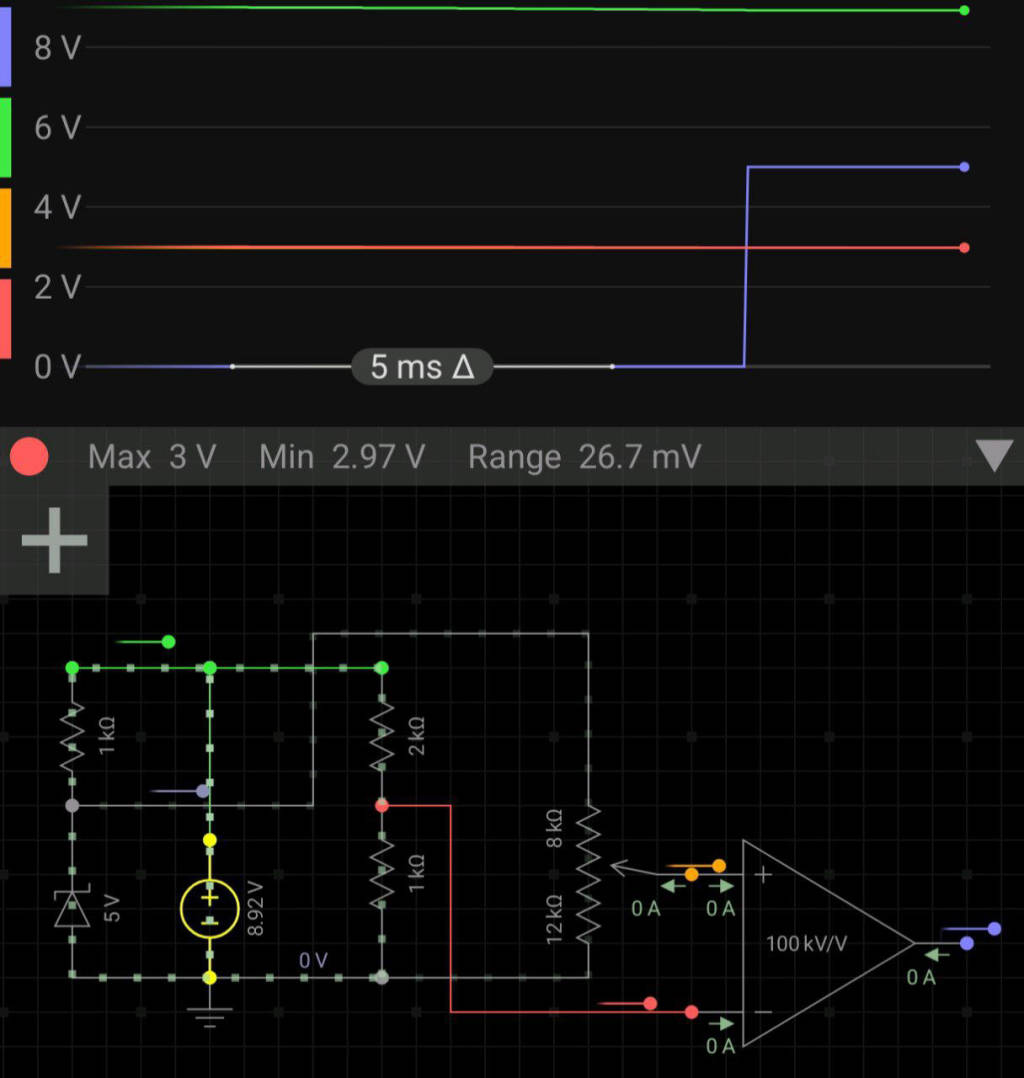The height and width of the screenshot is (1078, 1024).
Task: Click the 0 A label at op-amp output
Action: pos(921,977)
